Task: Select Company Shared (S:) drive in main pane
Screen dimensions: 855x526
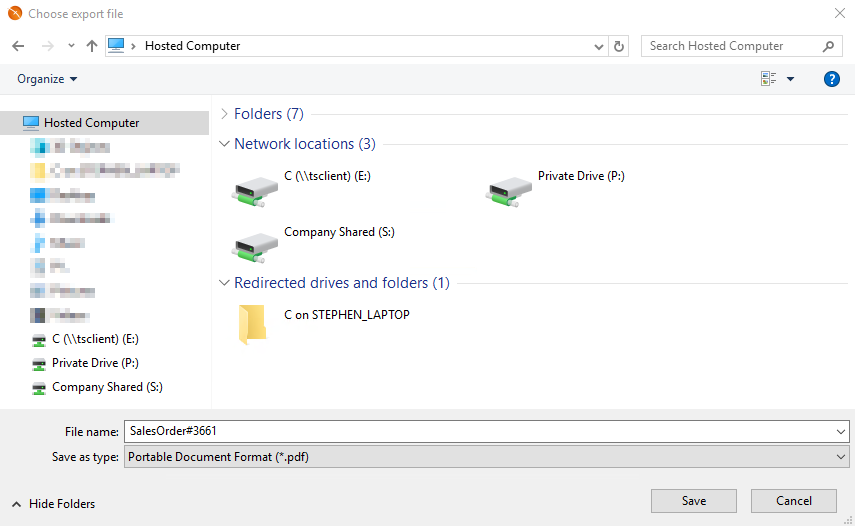Action: pos(255,248)
